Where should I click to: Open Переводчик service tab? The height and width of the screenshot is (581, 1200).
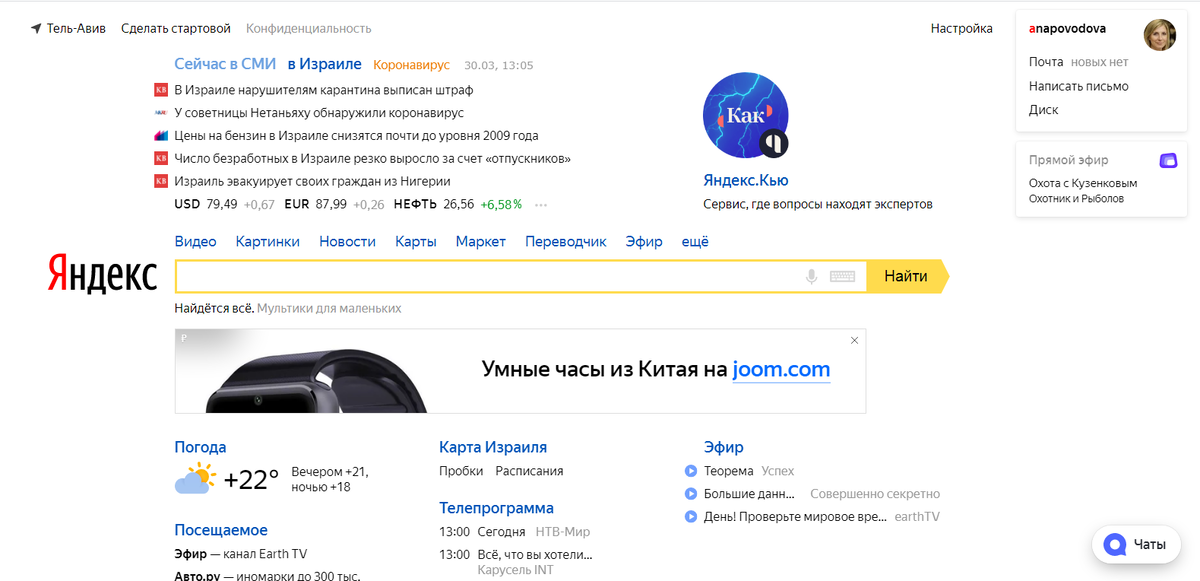point(566,241)
